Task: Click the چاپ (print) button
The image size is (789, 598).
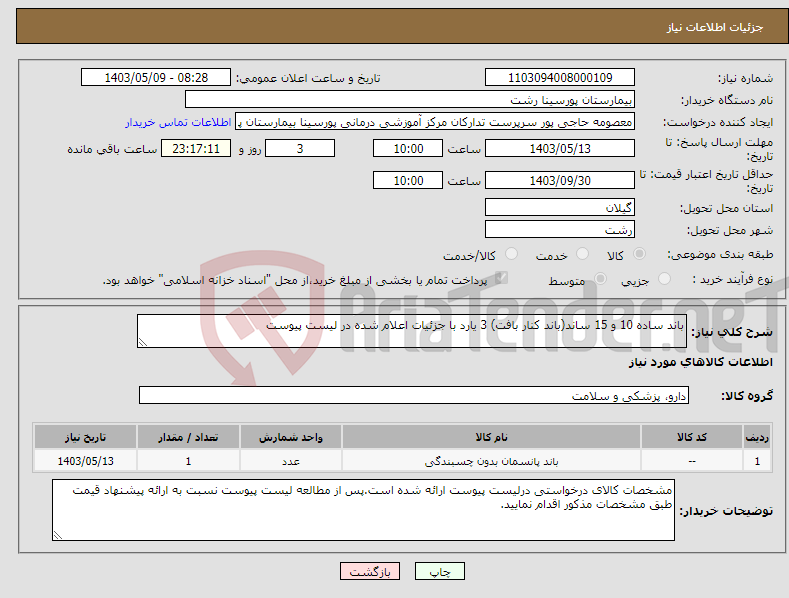Action: pos(439,571)
